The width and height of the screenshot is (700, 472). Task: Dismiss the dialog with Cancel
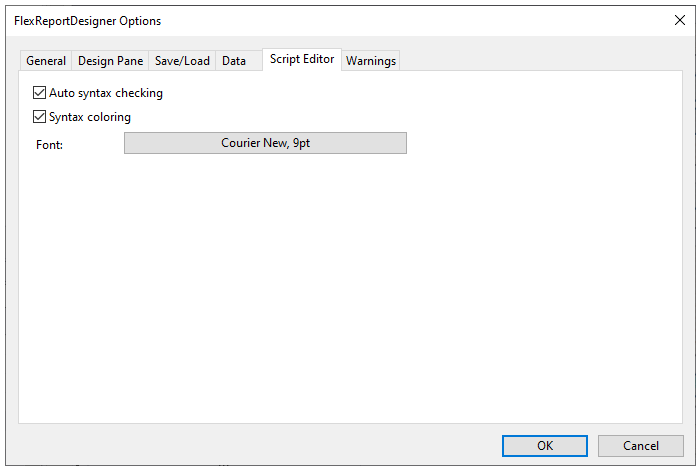[x=641, y=446]
